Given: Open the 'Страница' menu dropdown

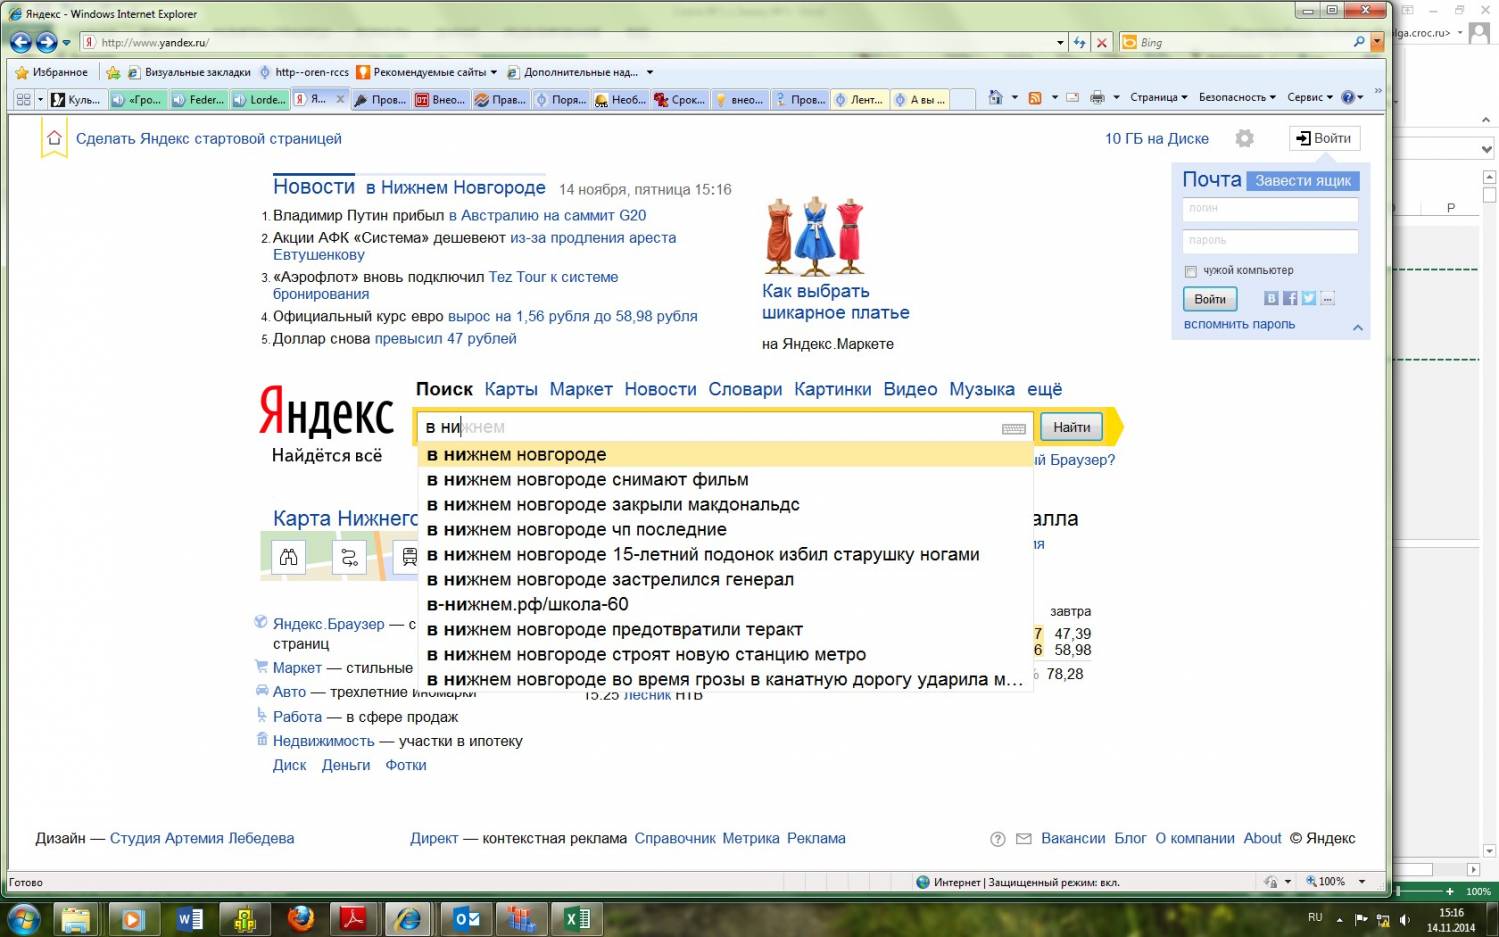Looking at the screenshot, I should click(1159, 97).
